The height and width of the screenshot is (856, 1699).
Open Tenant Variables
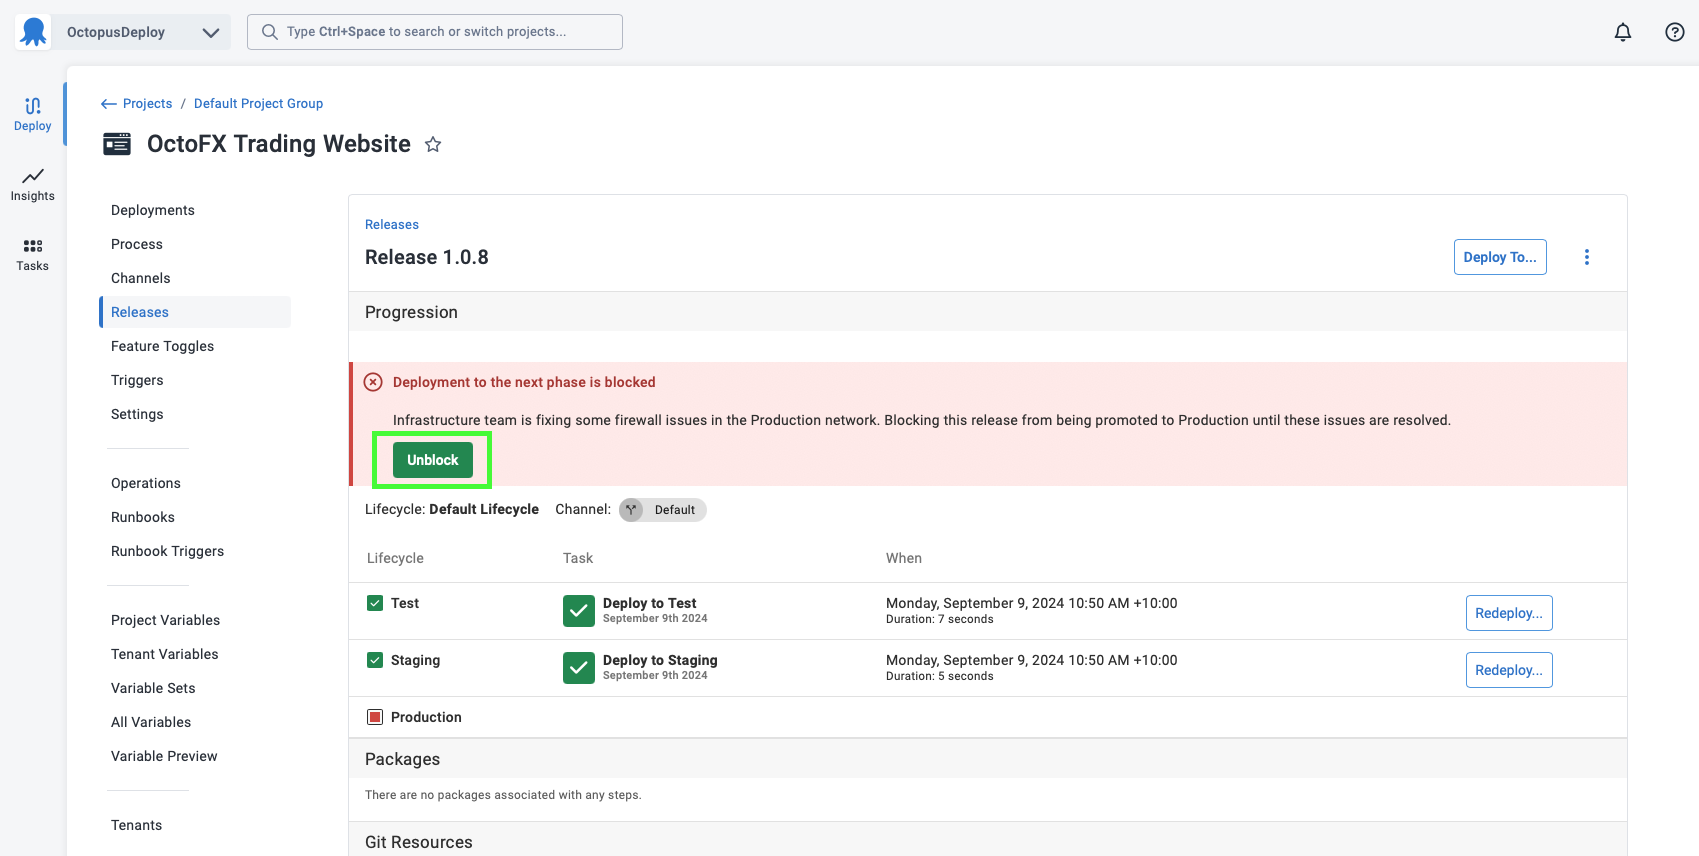[165, 654]
